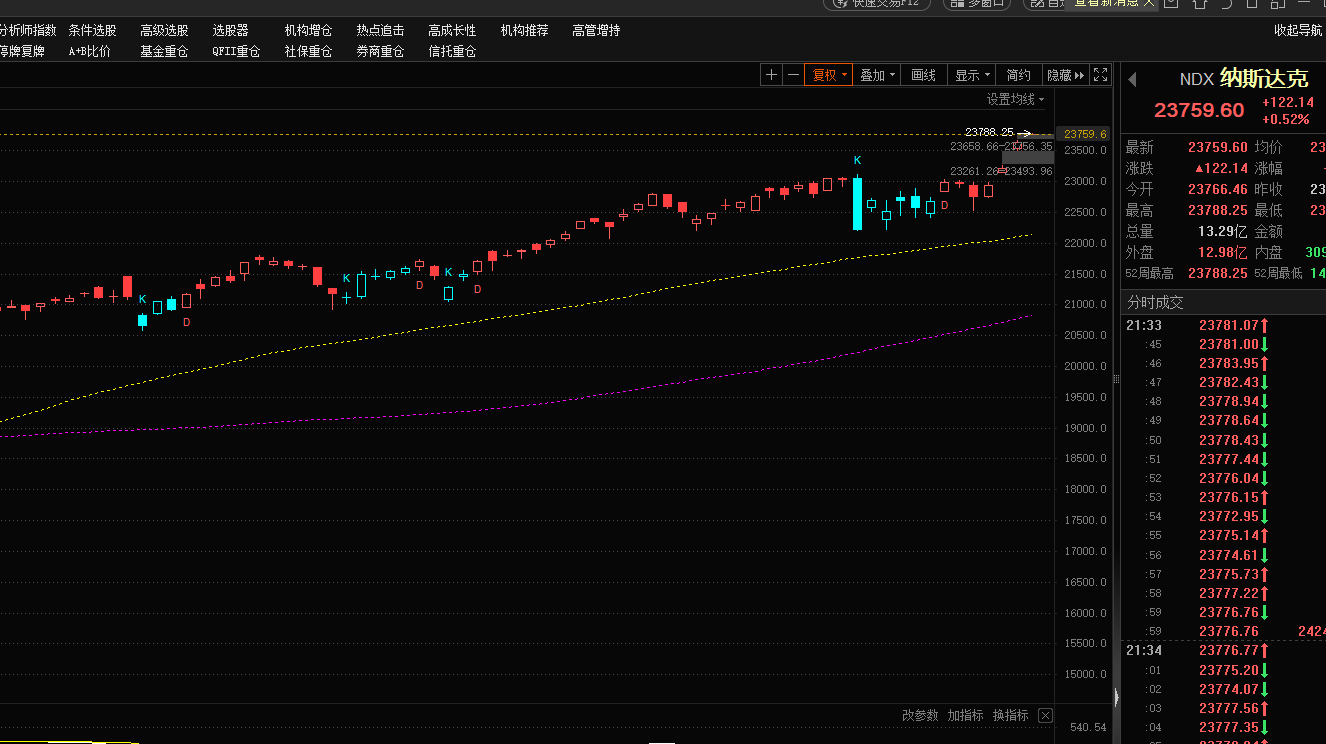The image size is (1326, 744).
Task: Open 机构增仓 navigation item
Action: click(x=308, y=31)
